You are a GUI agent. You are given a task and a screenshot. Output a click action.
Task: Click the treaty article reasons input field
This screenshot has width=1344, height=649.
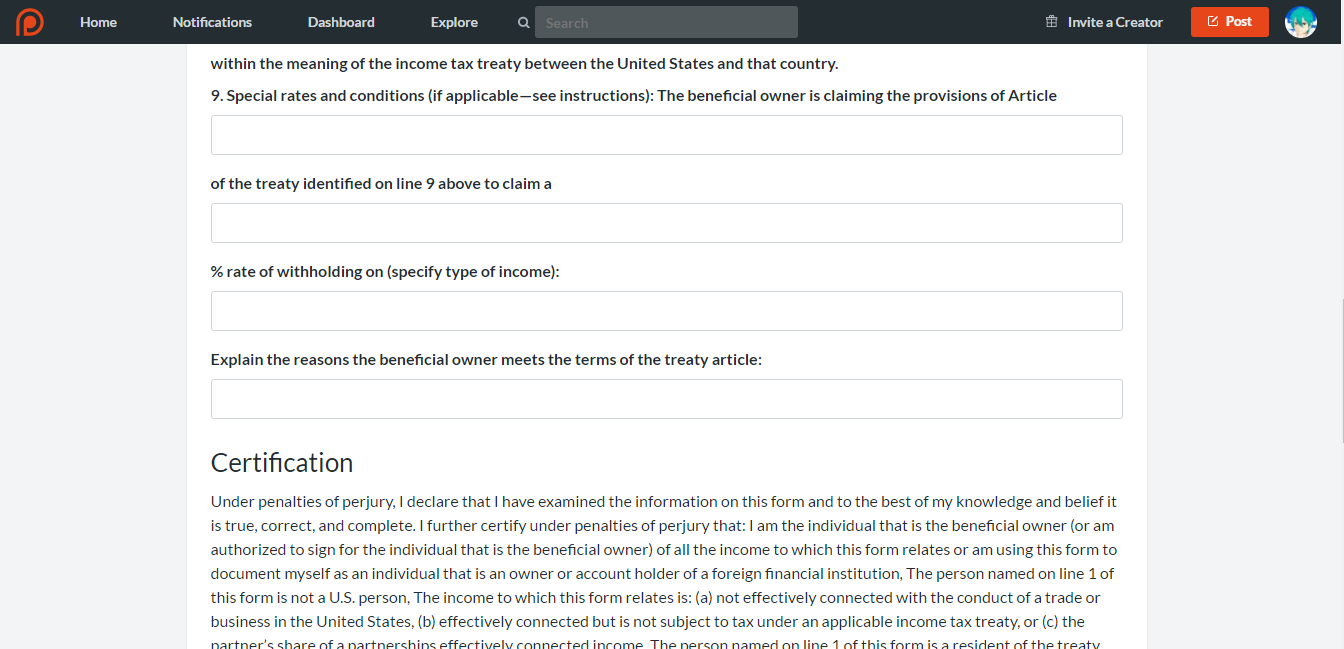point(666,399)
